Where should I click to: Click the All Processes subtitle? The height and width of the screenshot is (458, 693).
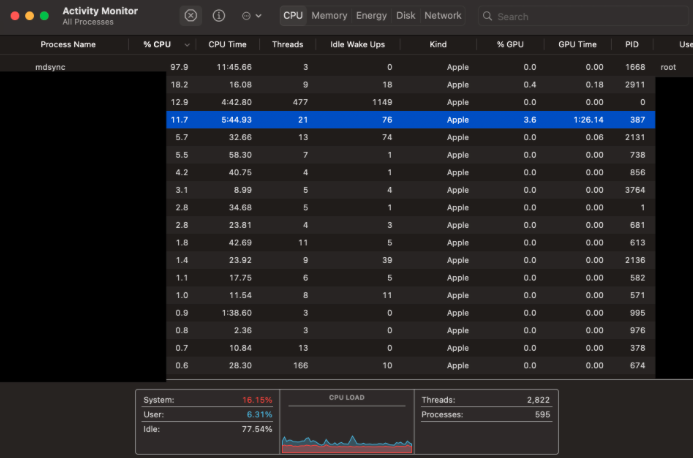coord(88,22)
